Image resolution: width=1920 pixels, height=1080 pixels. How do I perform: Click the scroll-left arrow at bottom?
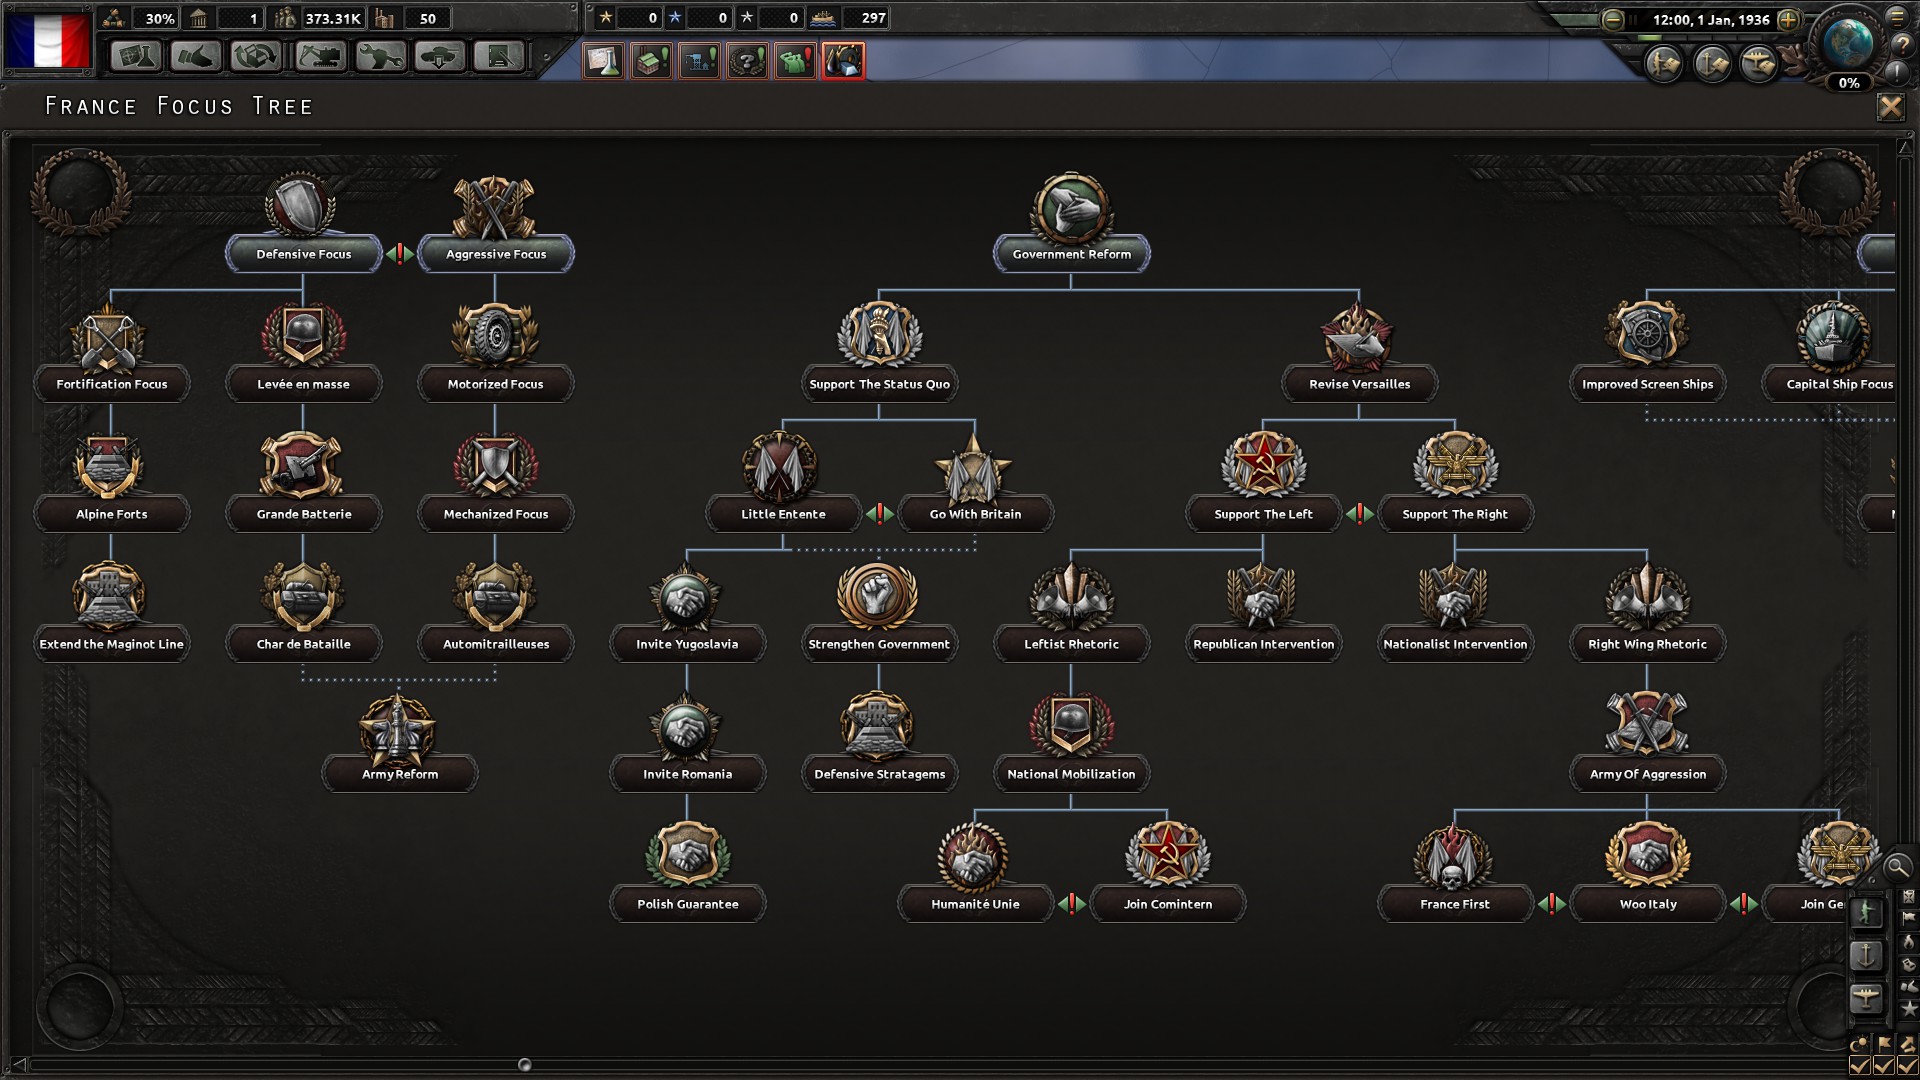pos(18,1064)
